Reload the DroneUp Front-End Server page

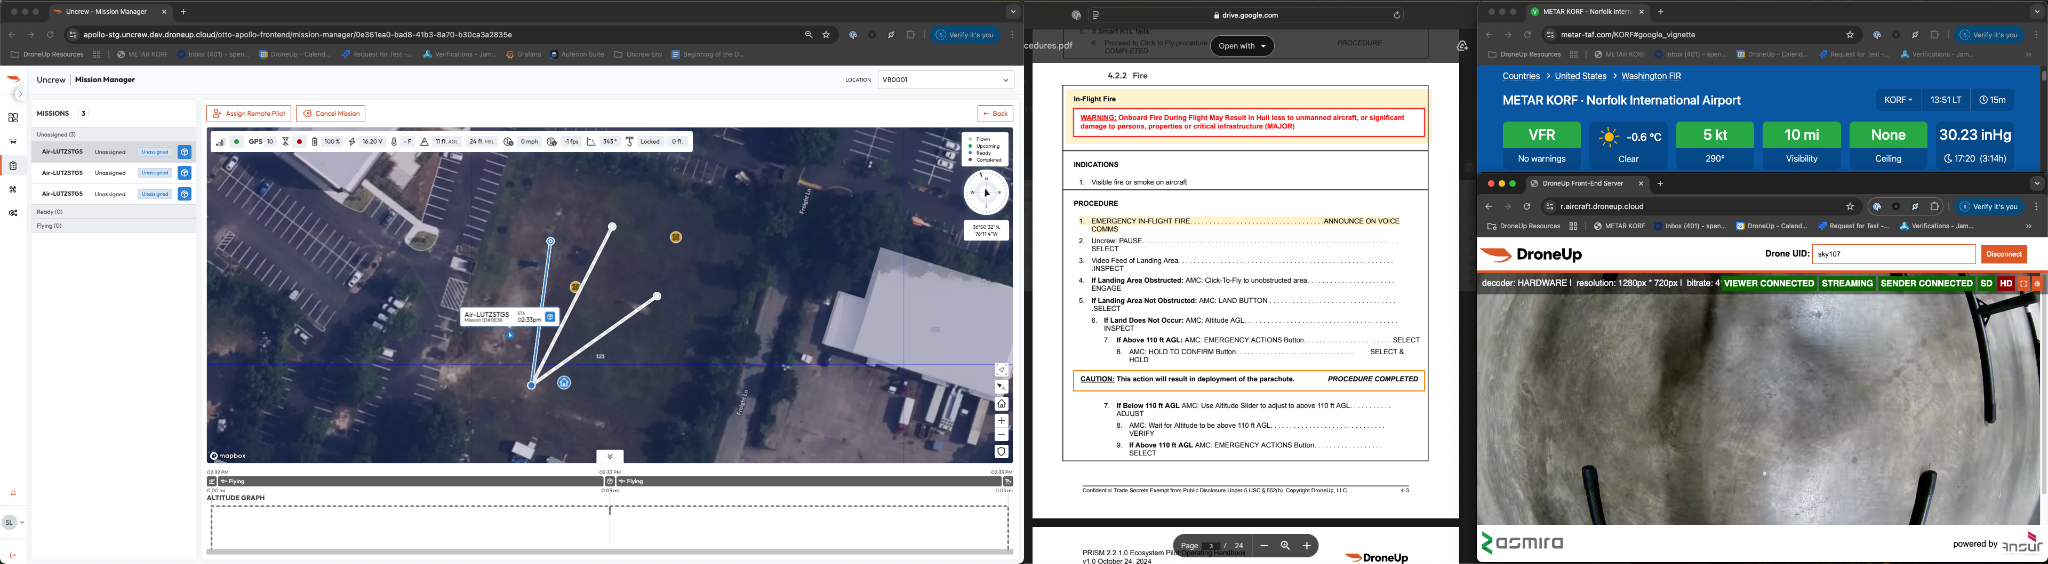click(x=1527, y=206)
